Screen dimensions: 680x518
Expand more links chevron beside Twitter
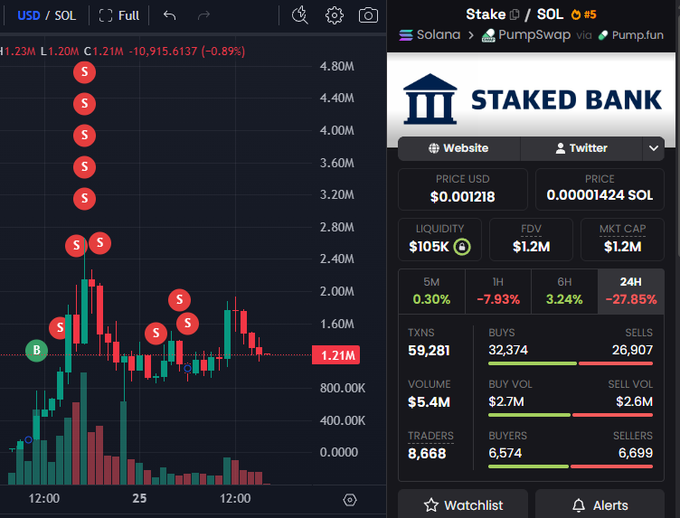(x=654, y=148)
